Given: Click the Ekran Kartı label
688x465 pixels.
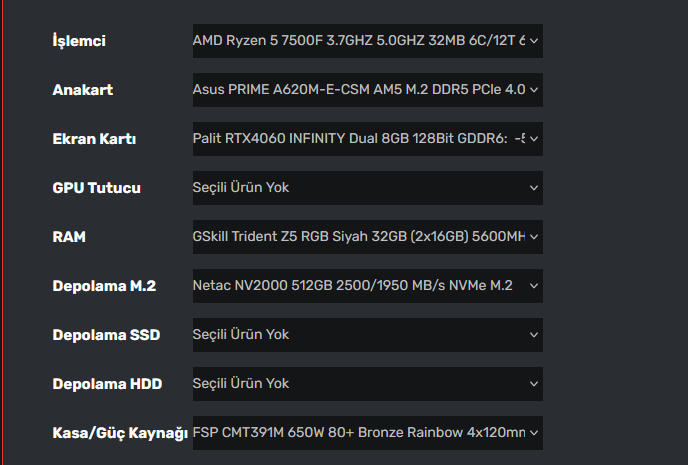Looking at the screenshot, I should pyautogui.click(x=94, y=139).
